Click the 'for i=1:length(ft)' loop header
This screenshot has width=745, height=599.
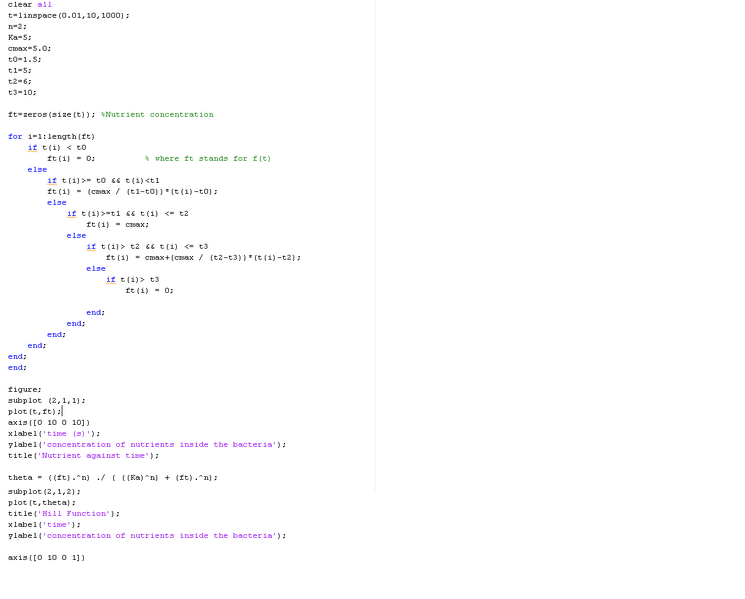point(51,136)
